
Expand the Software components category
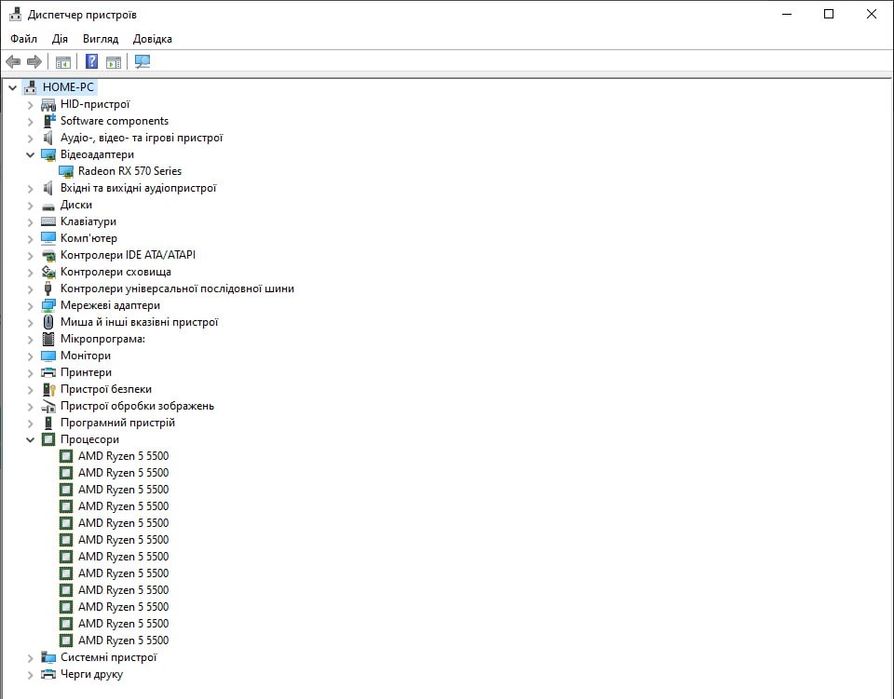(x=30, y=121)
